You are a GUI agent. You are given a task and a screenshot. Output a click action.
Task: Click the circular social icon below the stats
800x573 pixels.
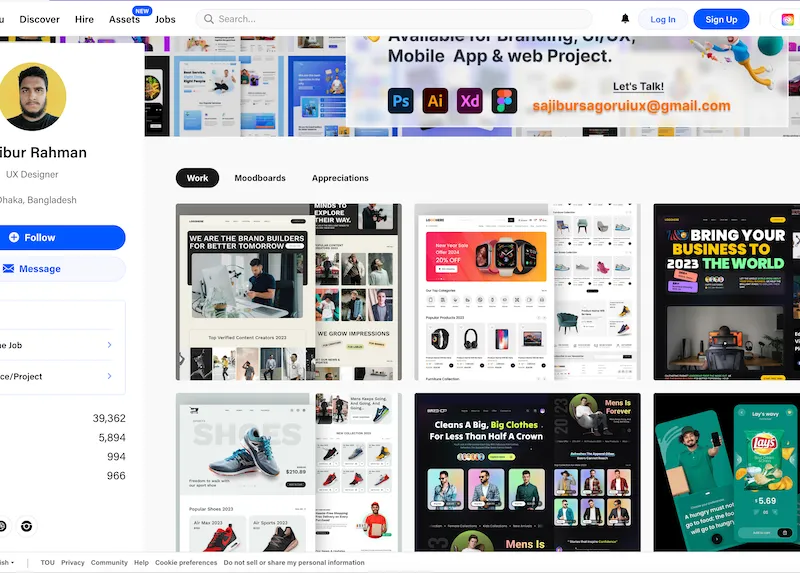pyautogui.click(x=26, y=526)
